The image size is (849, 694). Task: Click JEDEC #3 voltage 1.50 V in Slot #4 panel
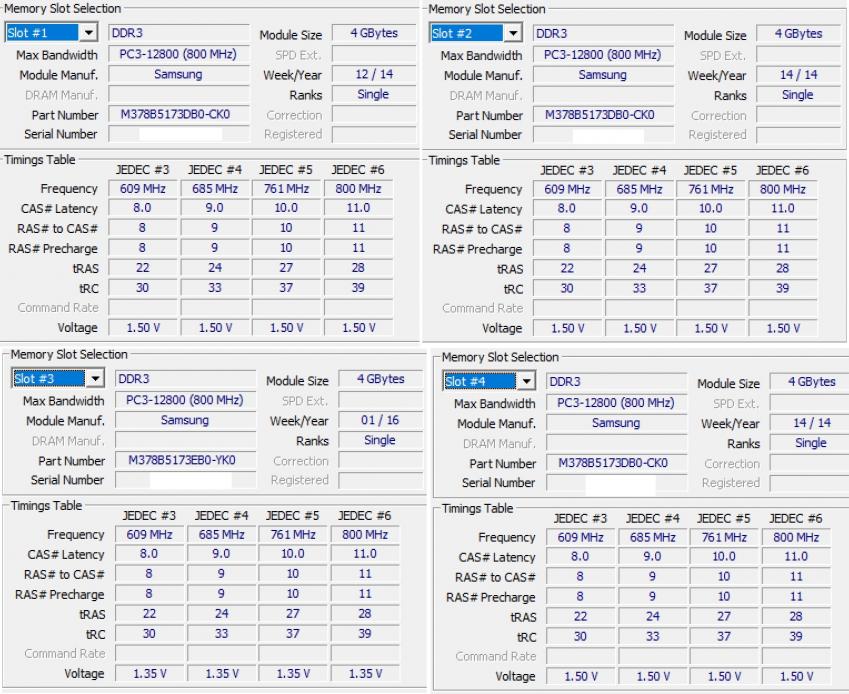tap(580, 677)
